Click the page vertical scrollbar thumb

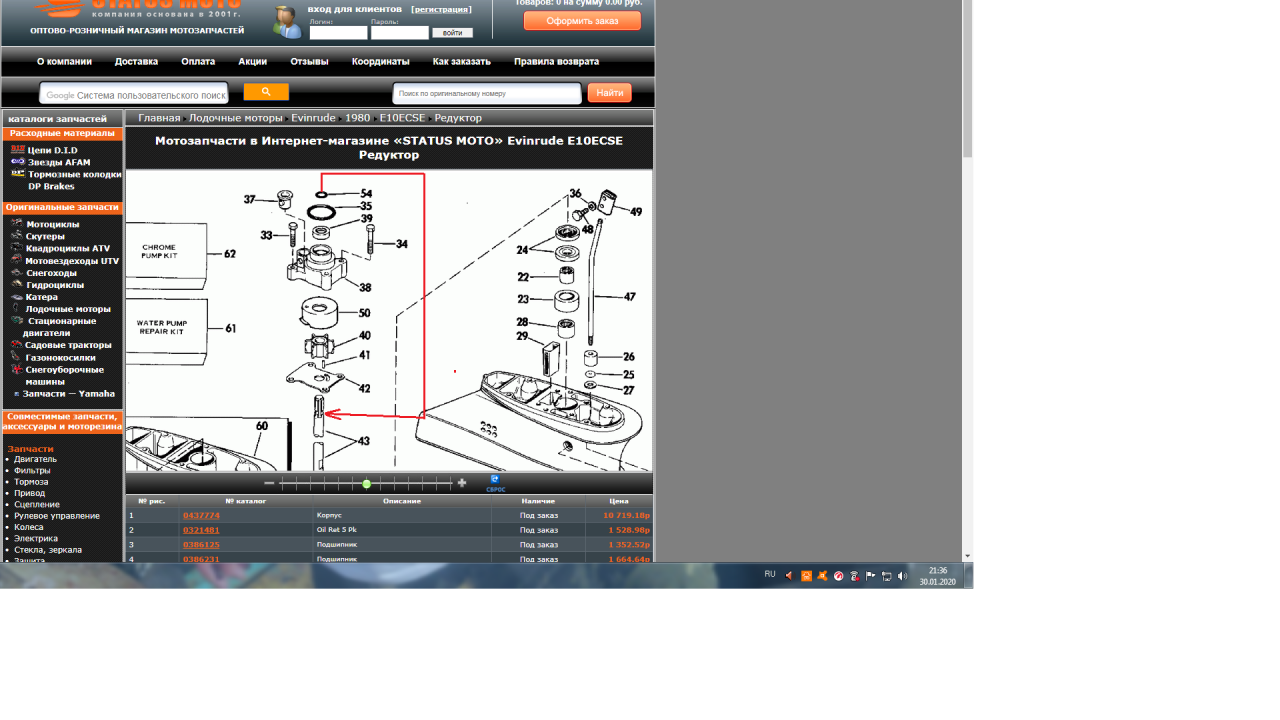[x=968, y=78]
